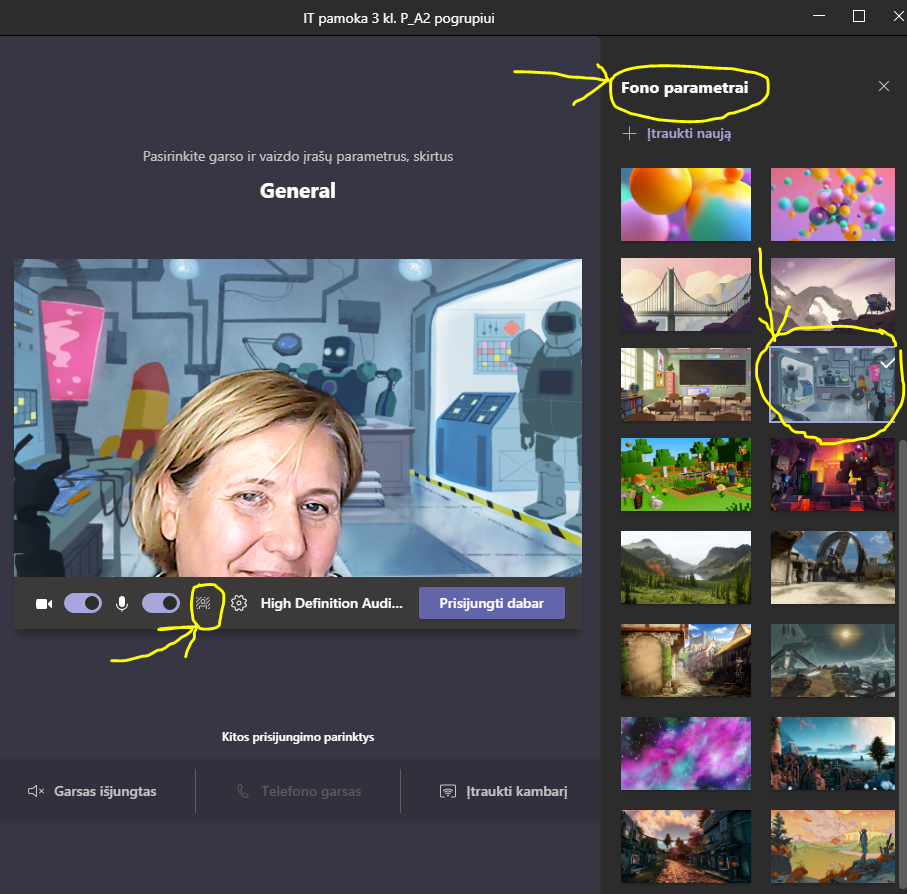Click High Definition Audio device label
Screen dimensions: 907x894
pos(331,603)
